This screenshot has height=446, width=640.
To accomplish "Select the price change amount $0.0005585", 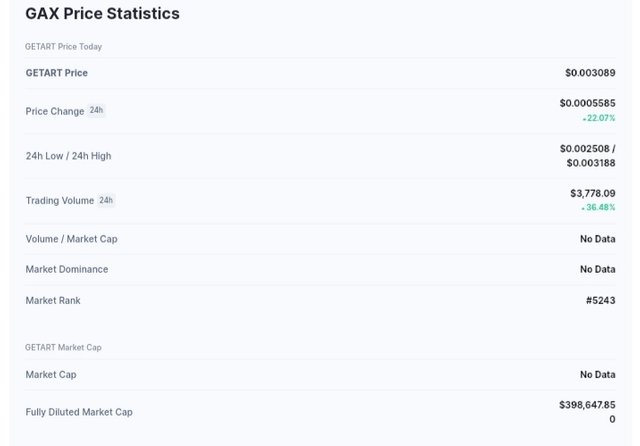I will [587, 103].
